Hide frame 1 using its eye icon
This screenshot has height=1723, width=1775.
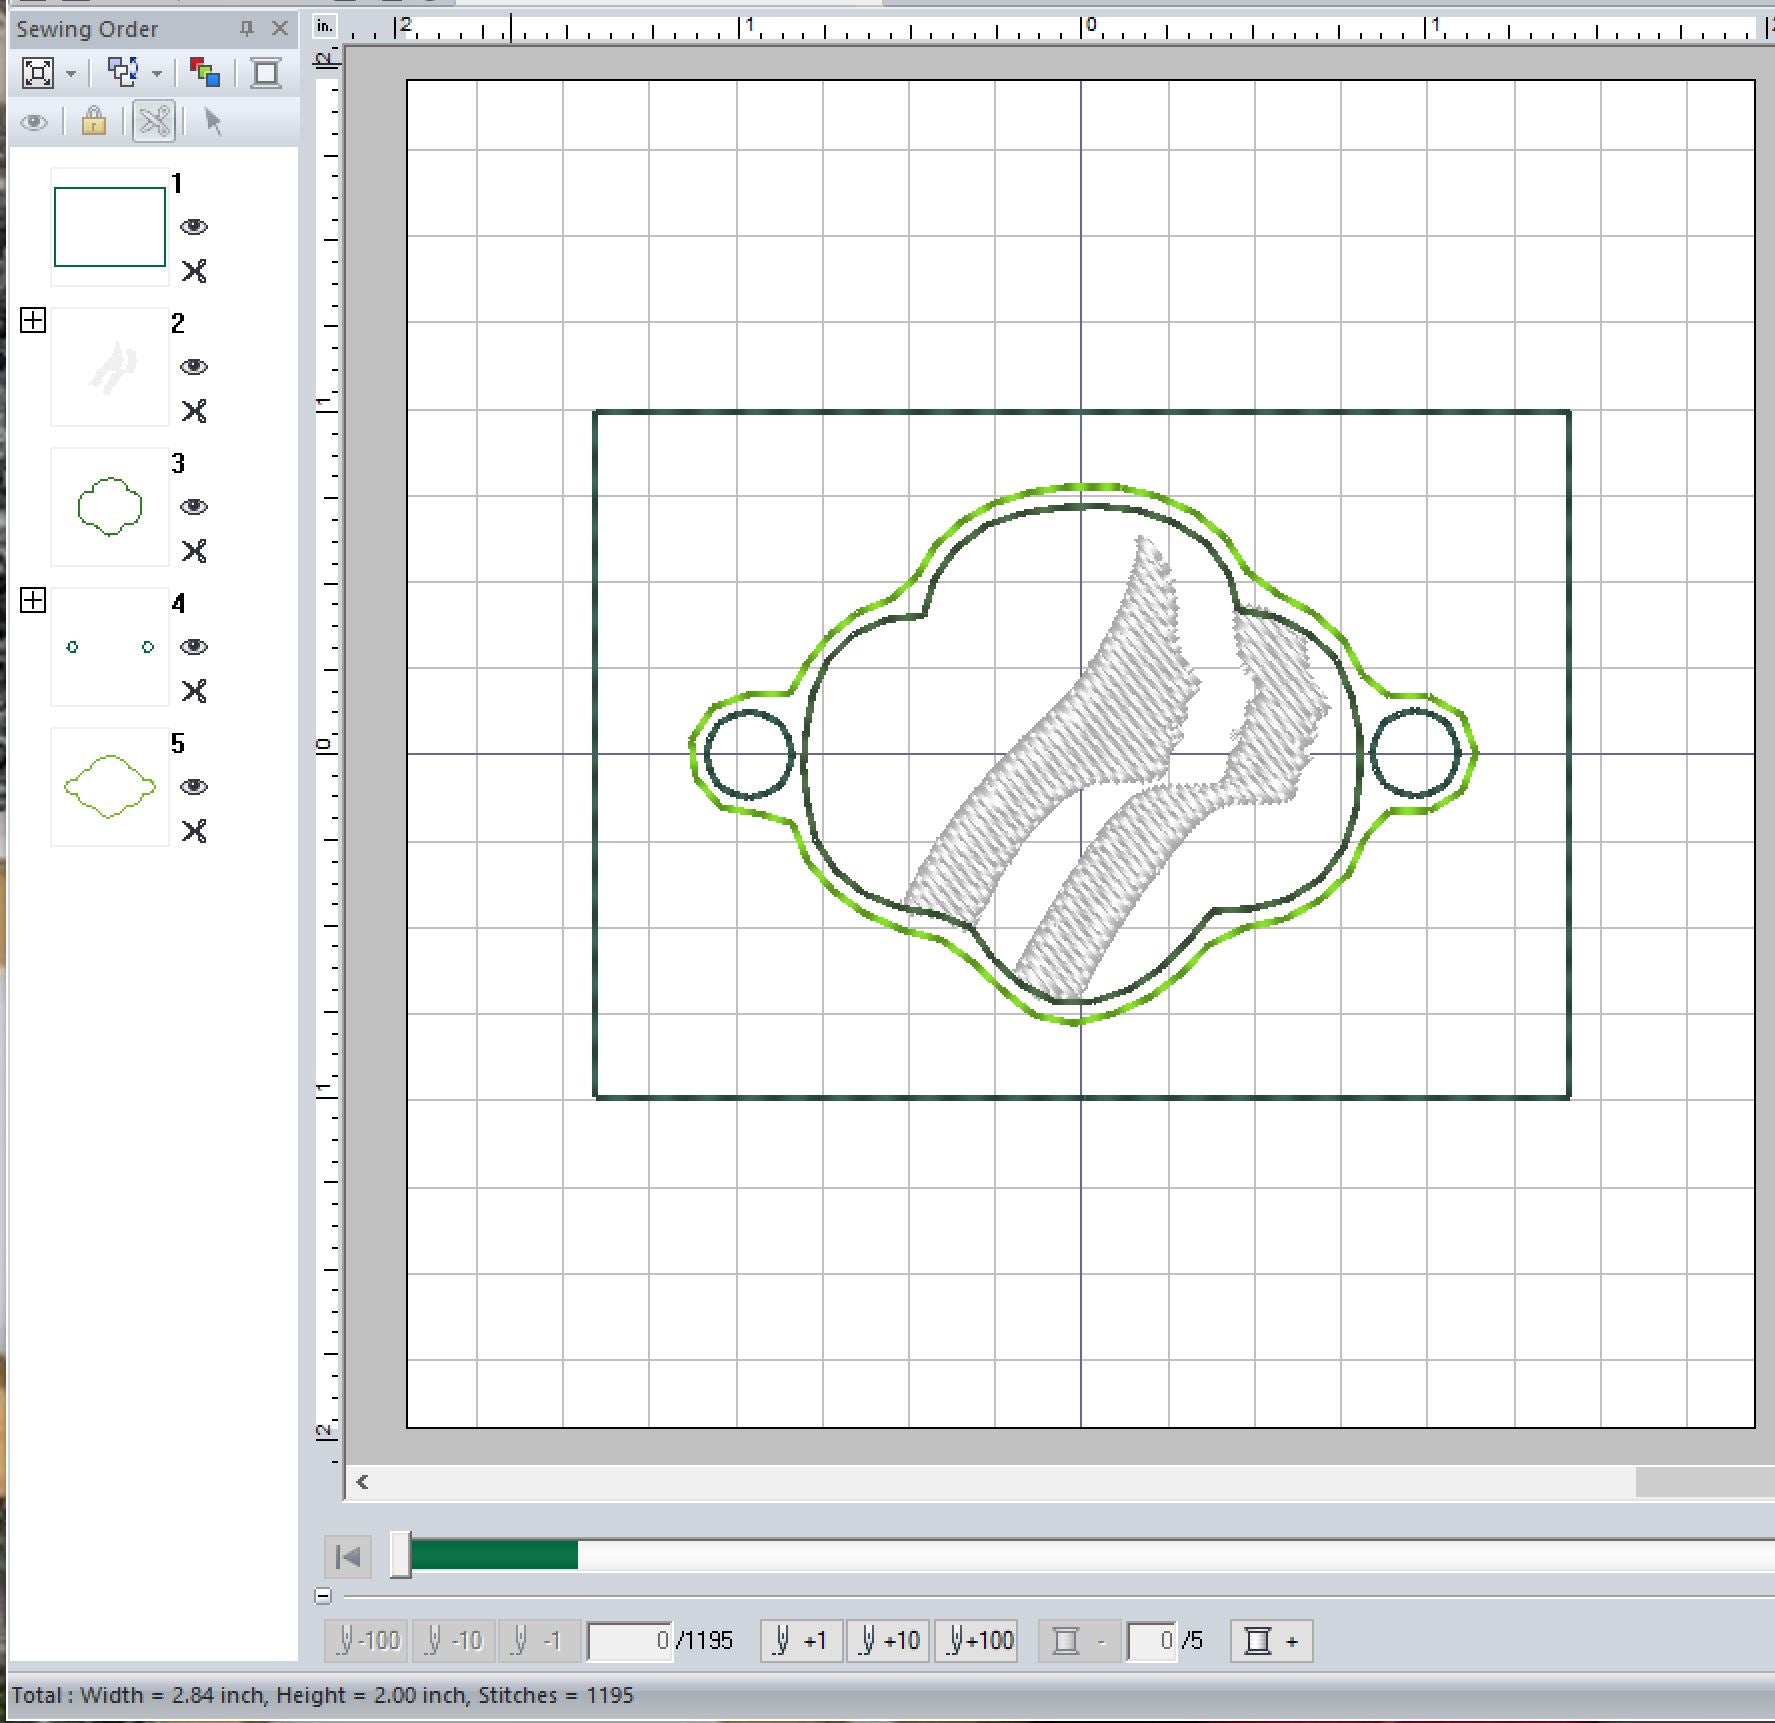(x=194, y=227)
